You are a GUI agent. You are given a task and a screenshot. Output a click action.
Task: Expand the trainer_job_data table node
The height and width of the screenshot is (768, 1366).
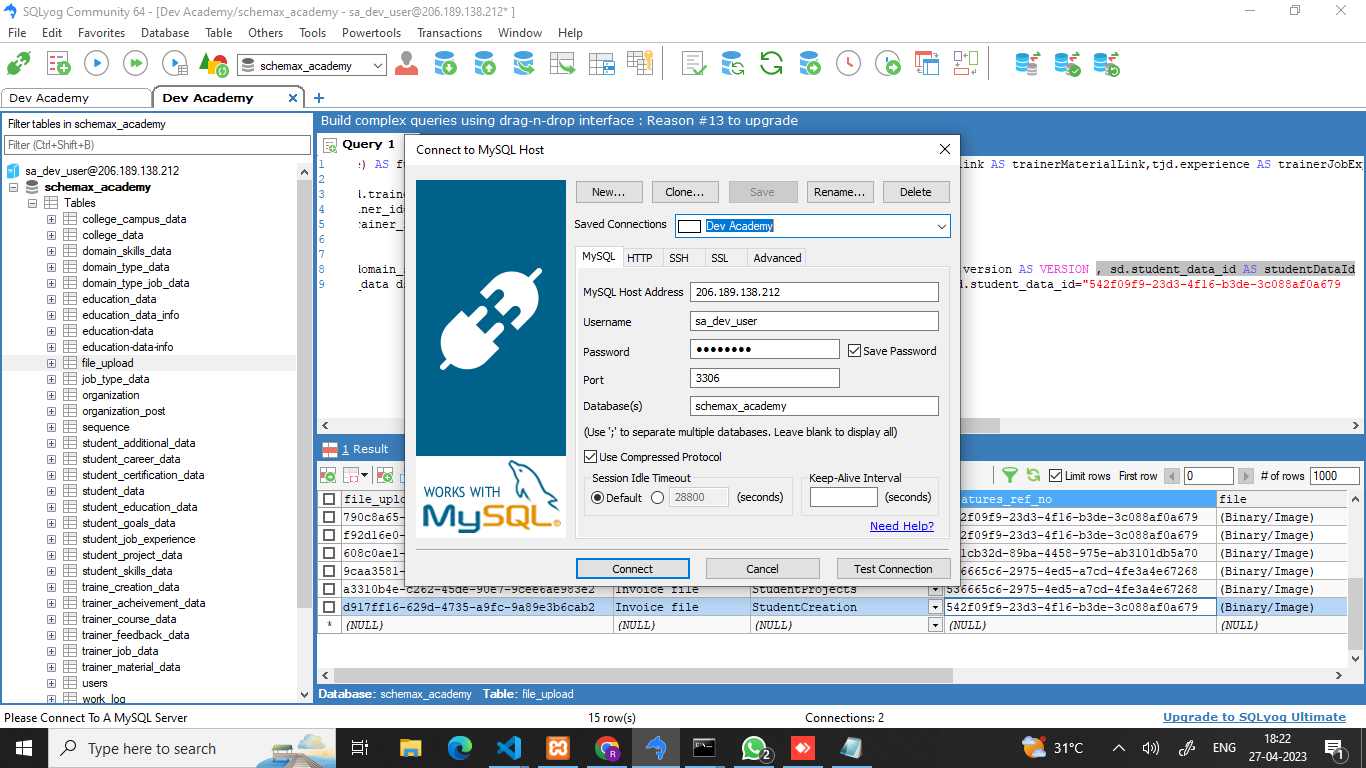(x=52, y=651)
